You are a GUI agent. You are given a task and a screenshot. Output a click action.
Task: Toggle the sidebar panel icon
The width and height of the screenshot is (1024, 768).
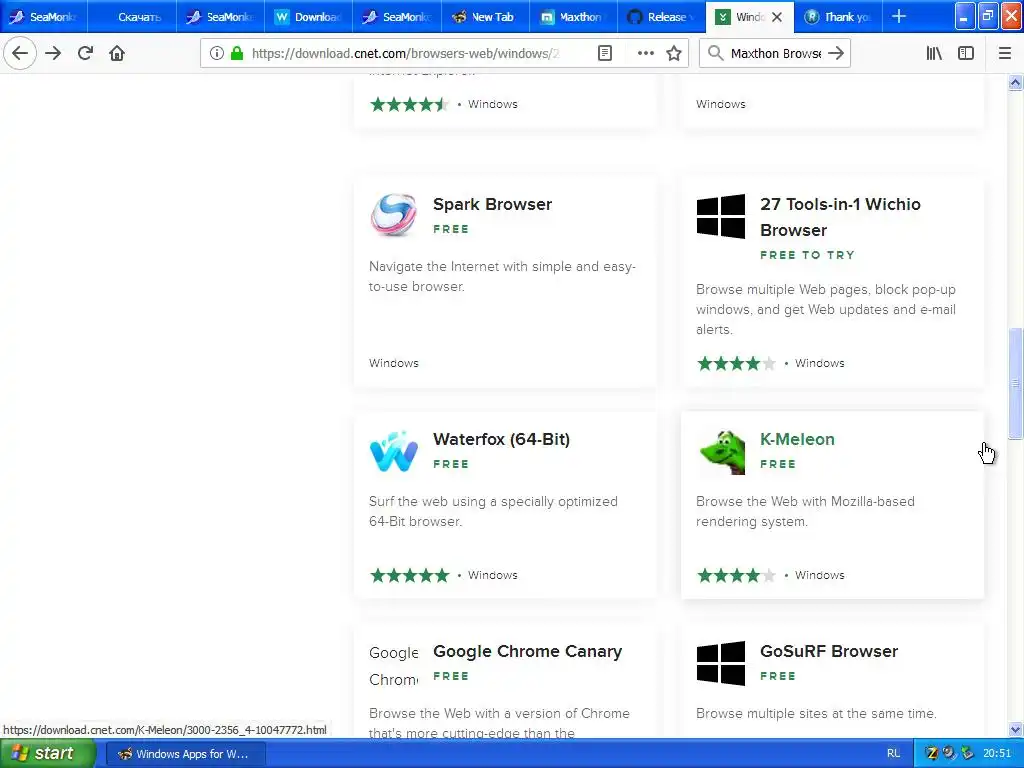pos(966,53)
